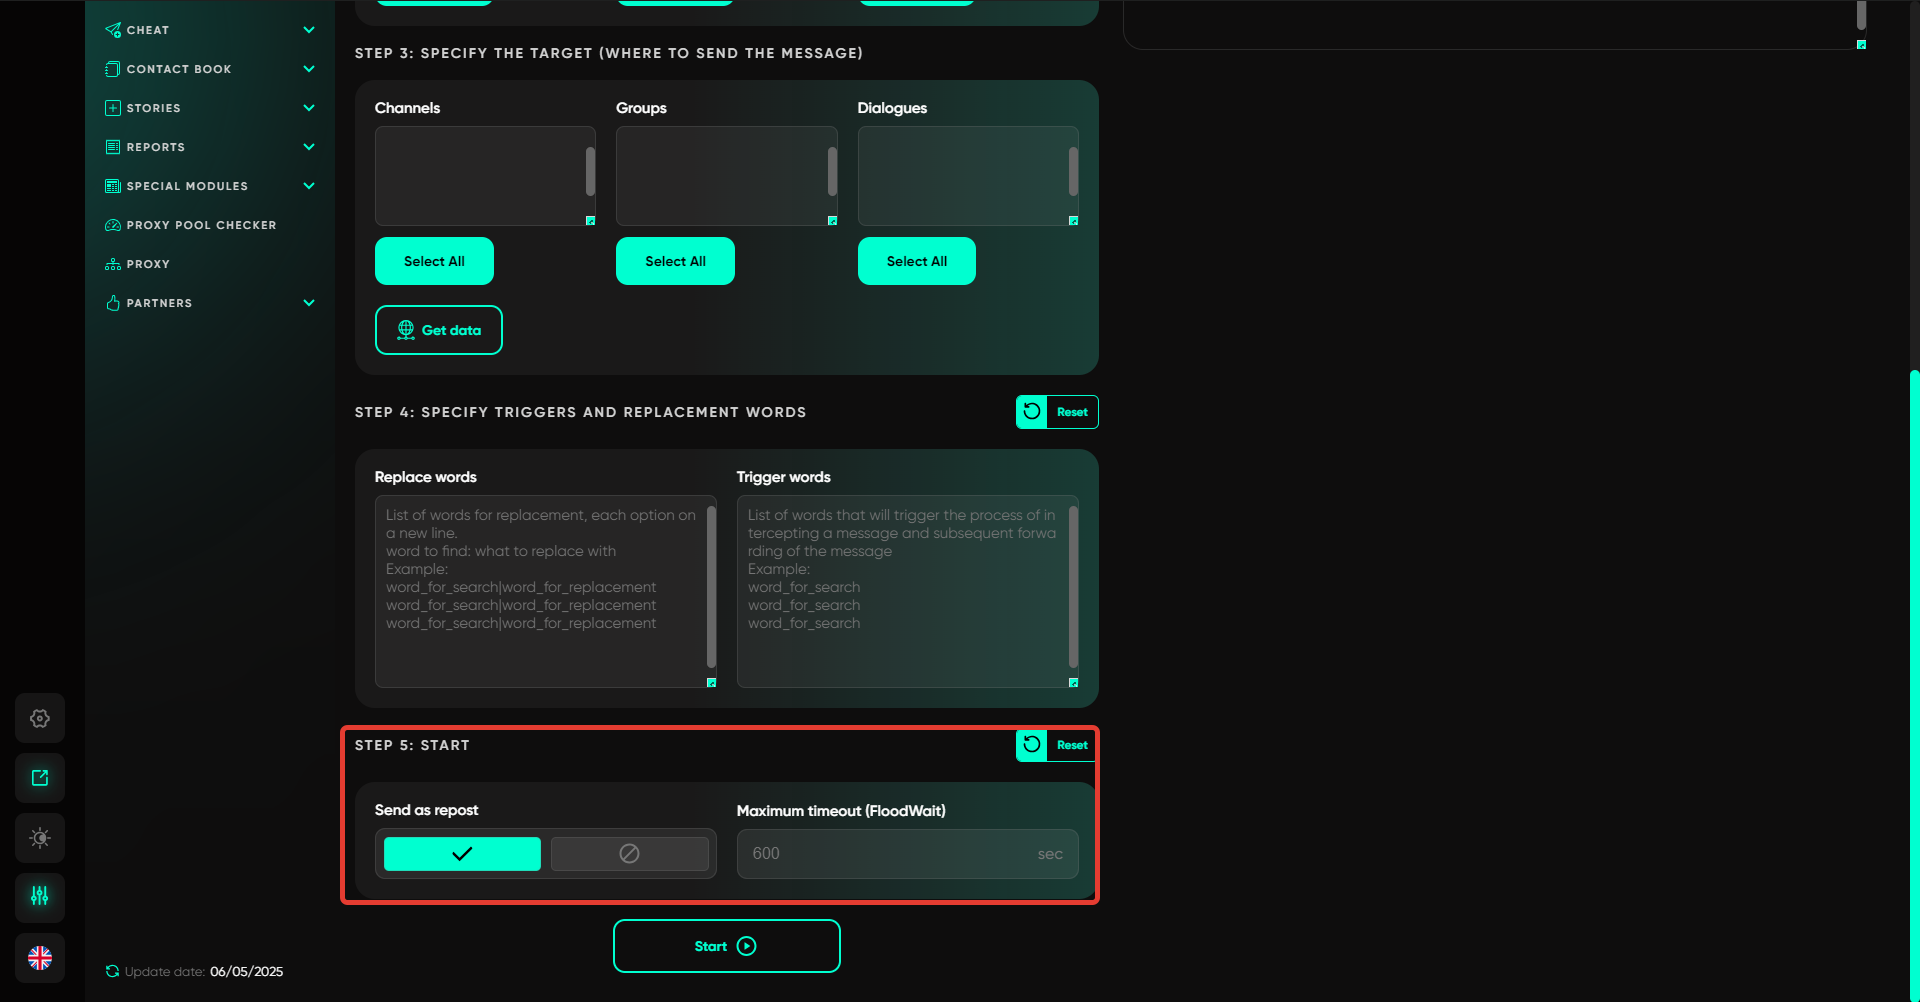
Task: Click the external link icon in left rail
Action: coord(40,778)
